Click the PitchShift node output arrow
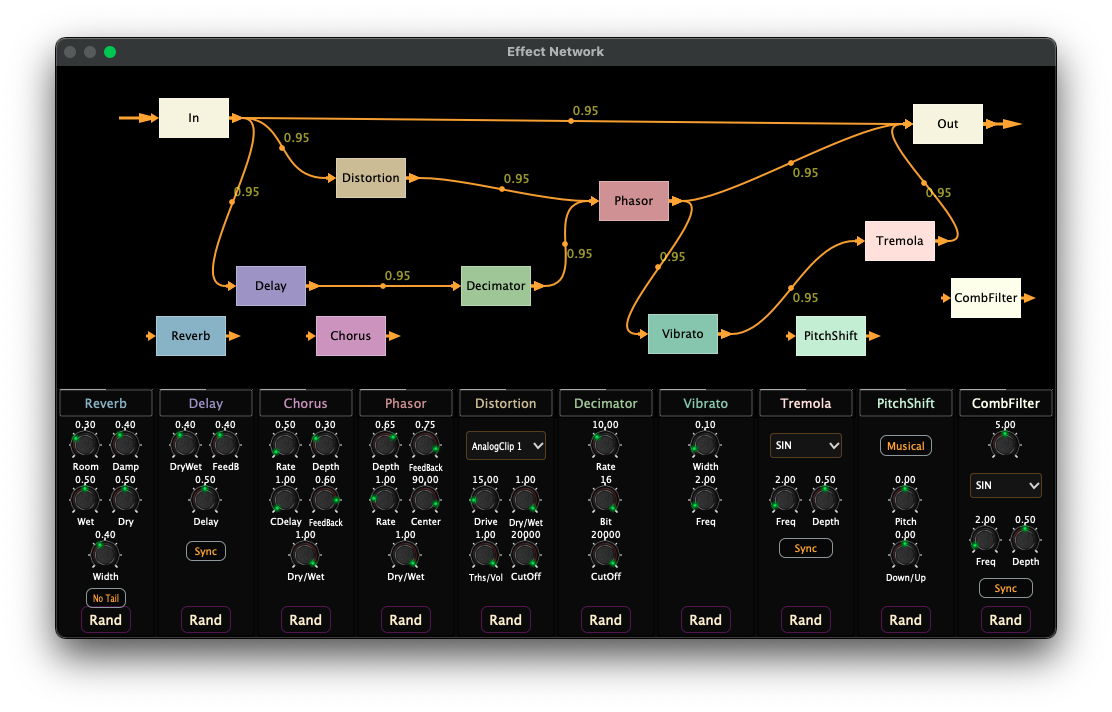The width and height of the screenshot is (1112, 712). [x=874, y=335]
